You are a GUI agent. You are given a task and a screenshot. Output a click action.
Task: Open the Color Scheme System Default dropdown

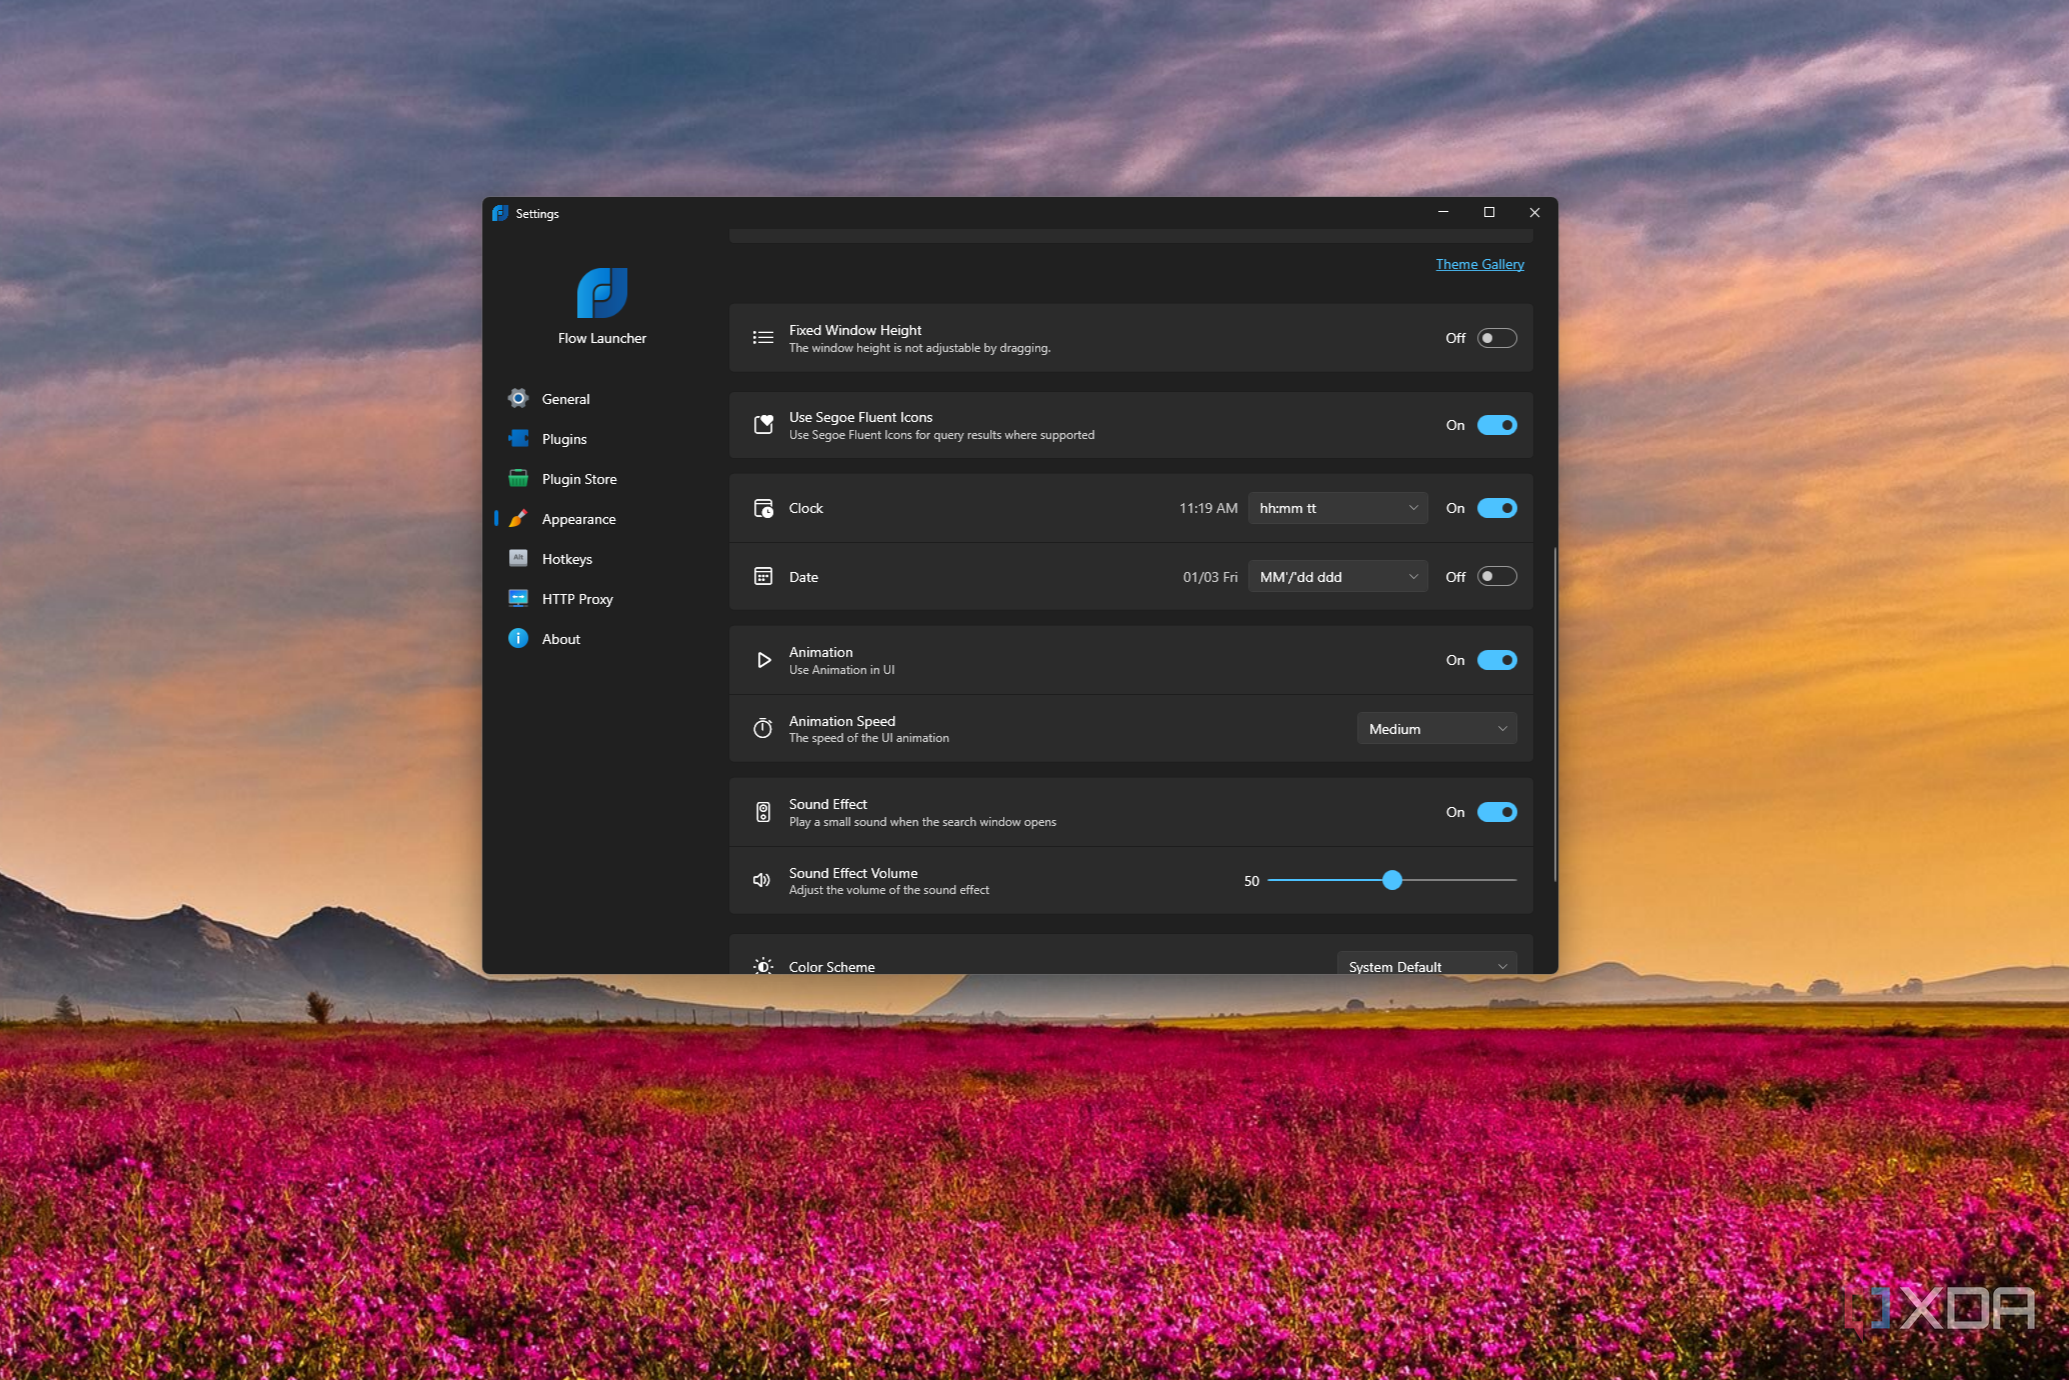point(1427,963)
